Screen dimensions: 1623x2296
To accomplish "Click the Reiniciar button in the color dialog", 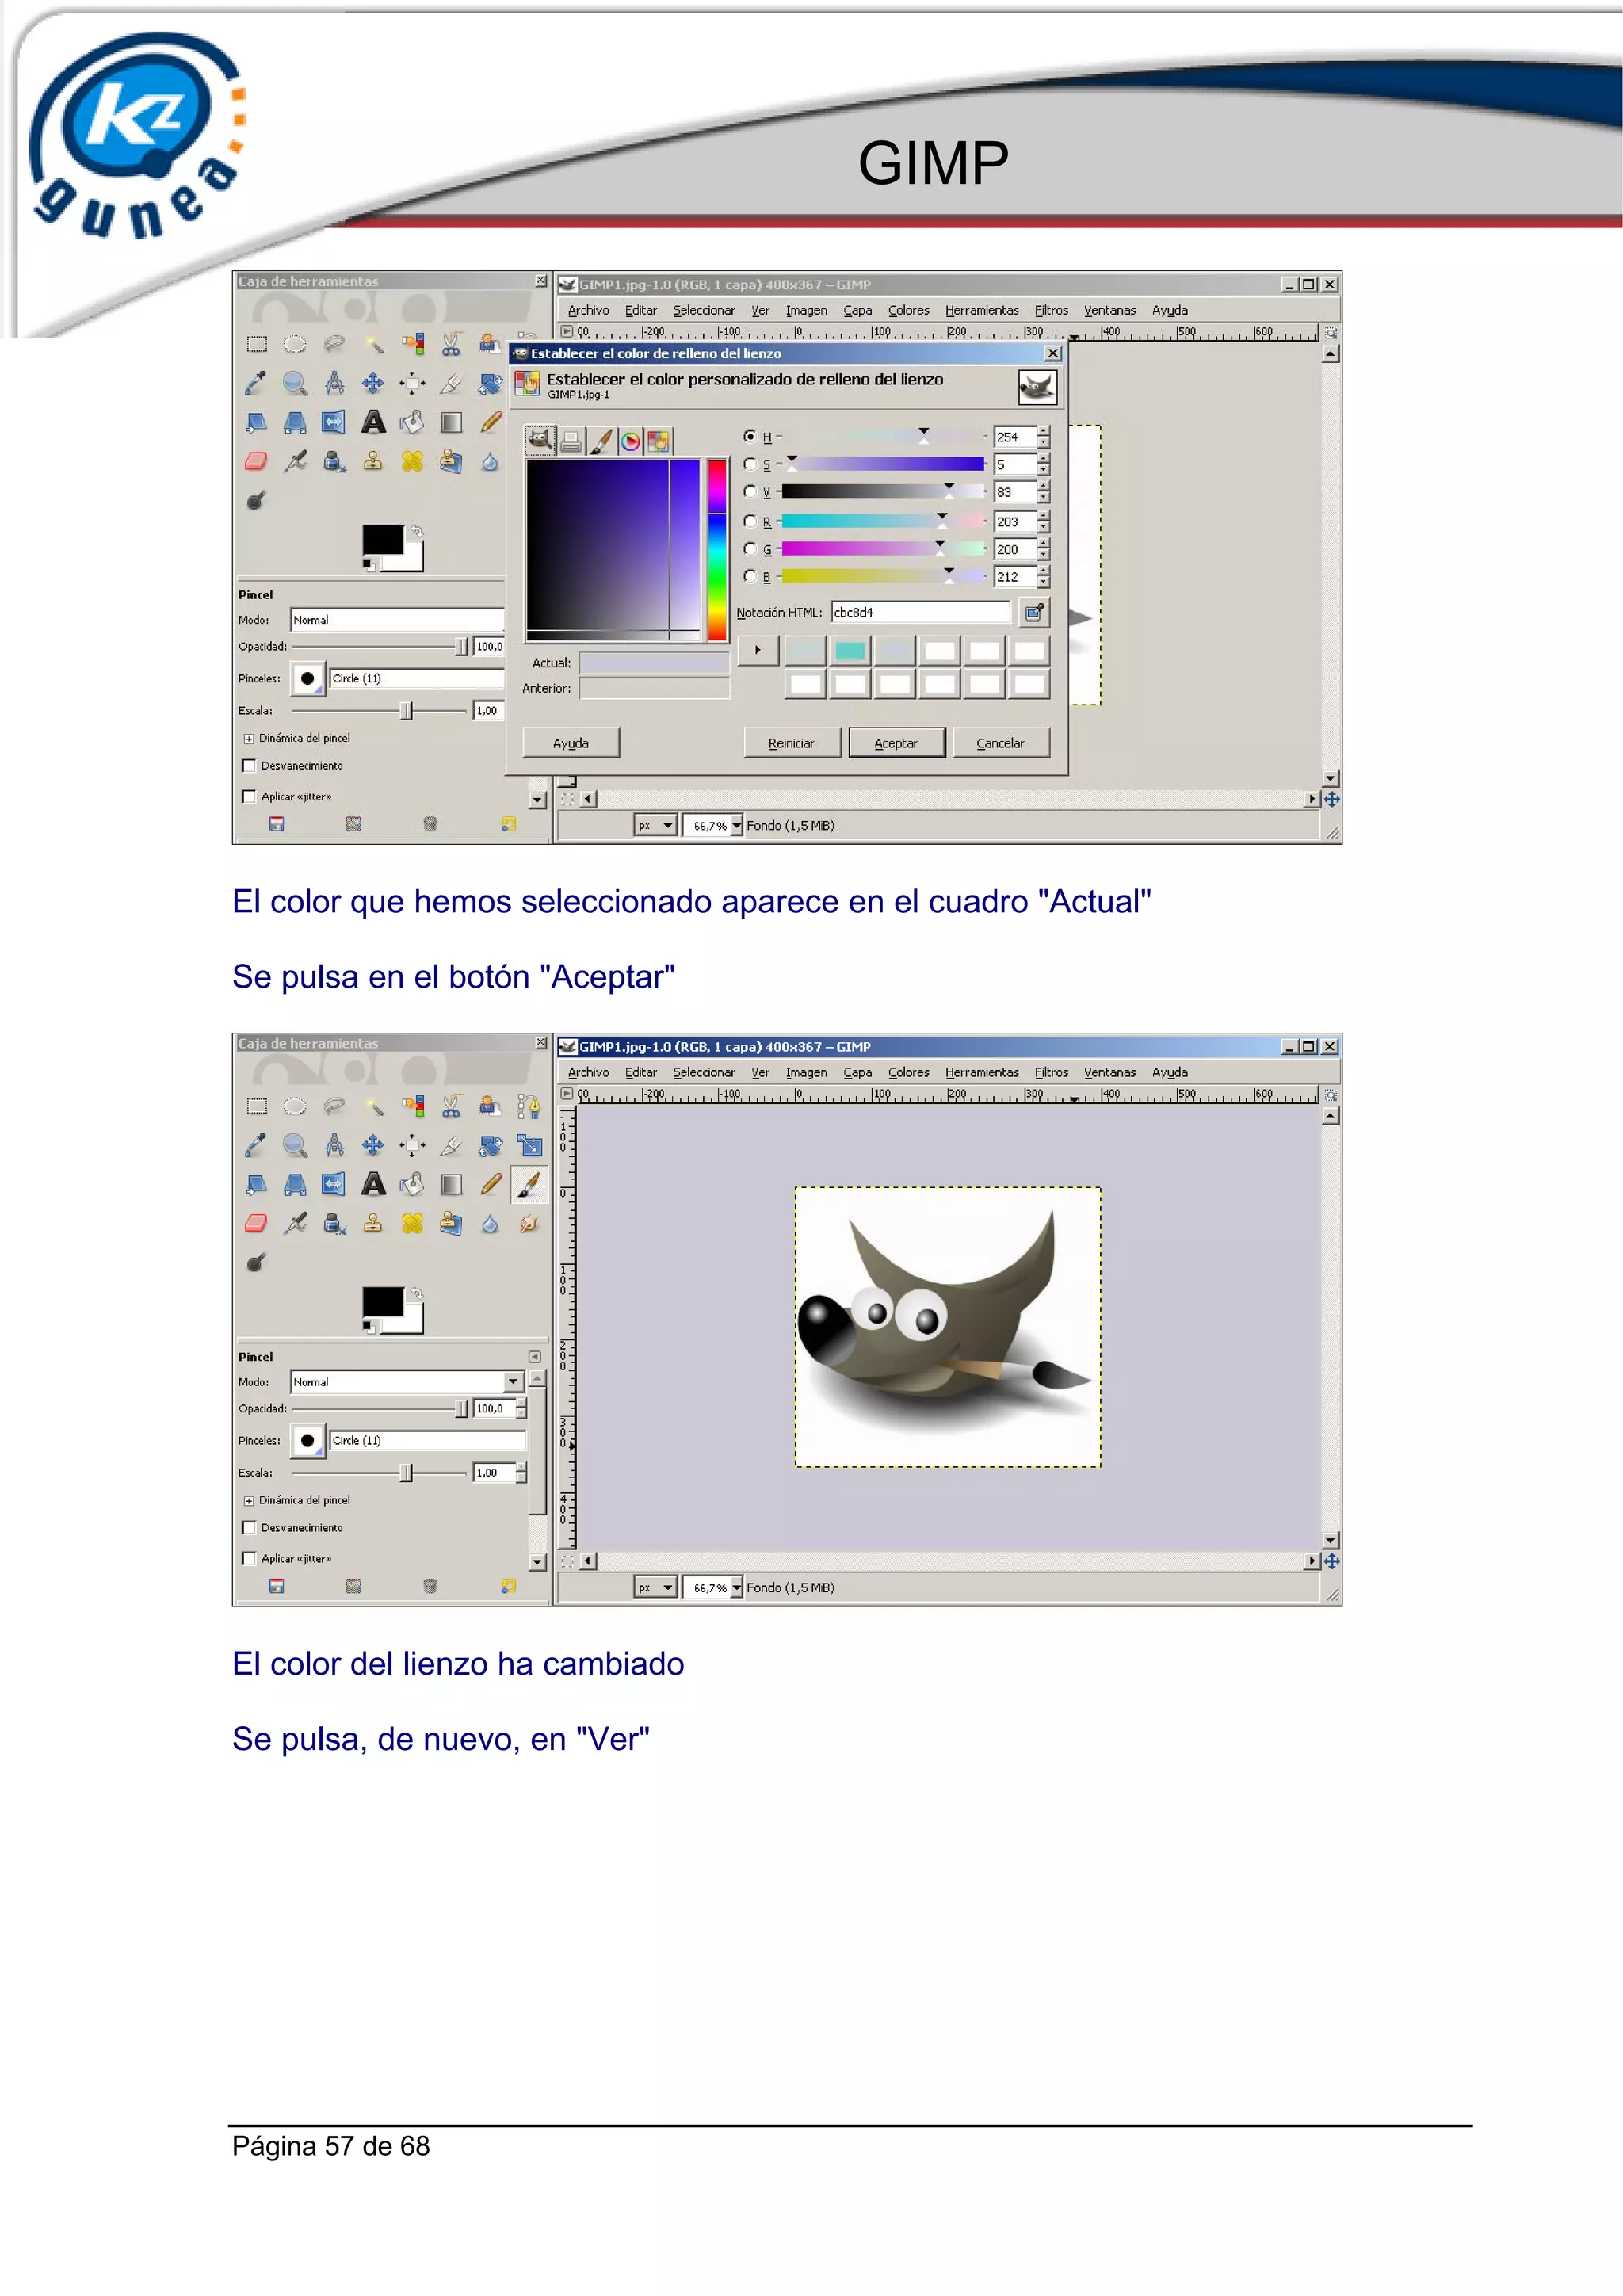I will point(791,743).
